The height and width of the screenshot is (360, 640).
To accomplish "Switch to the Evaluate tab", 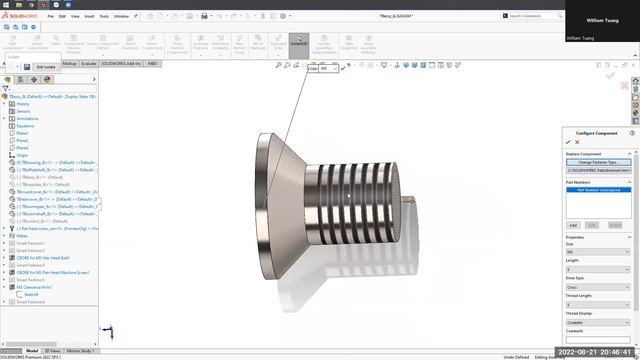I will [89, 64].
